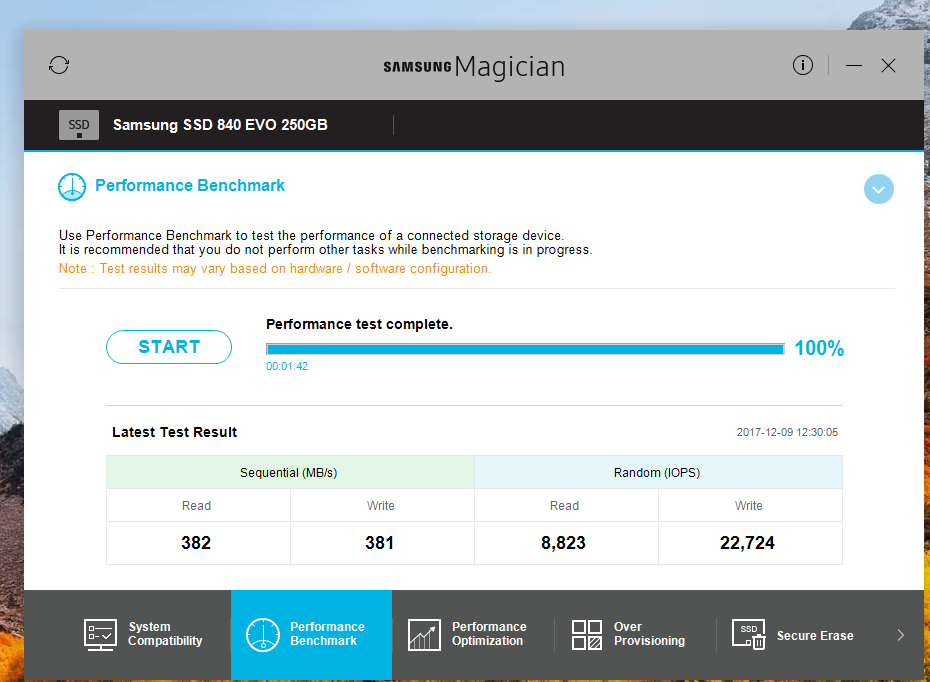Screen dimensions: 930x682
Task: Show more tabs with right arrow
Action: pos(900,635)
